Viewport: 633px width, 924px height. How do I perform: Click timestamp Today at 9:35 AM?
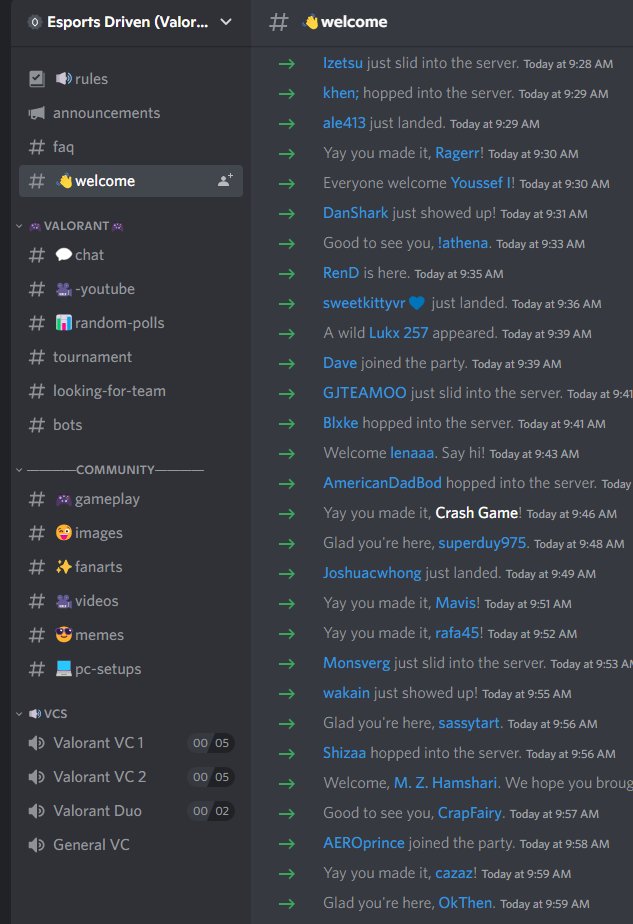tap(459, 274)
